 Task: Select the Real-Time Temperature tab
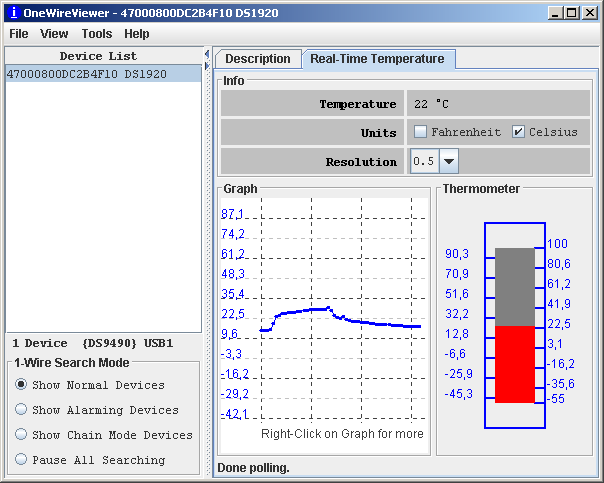click(378, 59)
